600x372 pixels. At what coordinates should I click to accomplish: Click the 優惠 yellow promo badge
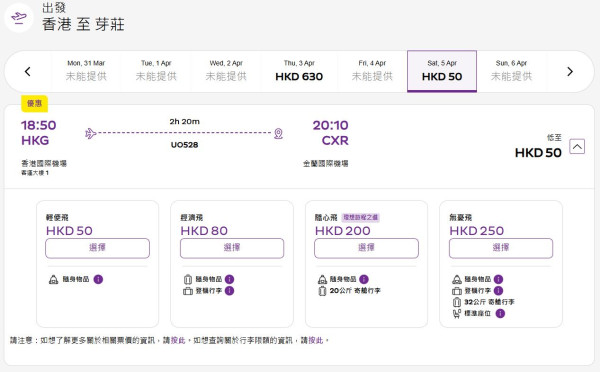34,103
